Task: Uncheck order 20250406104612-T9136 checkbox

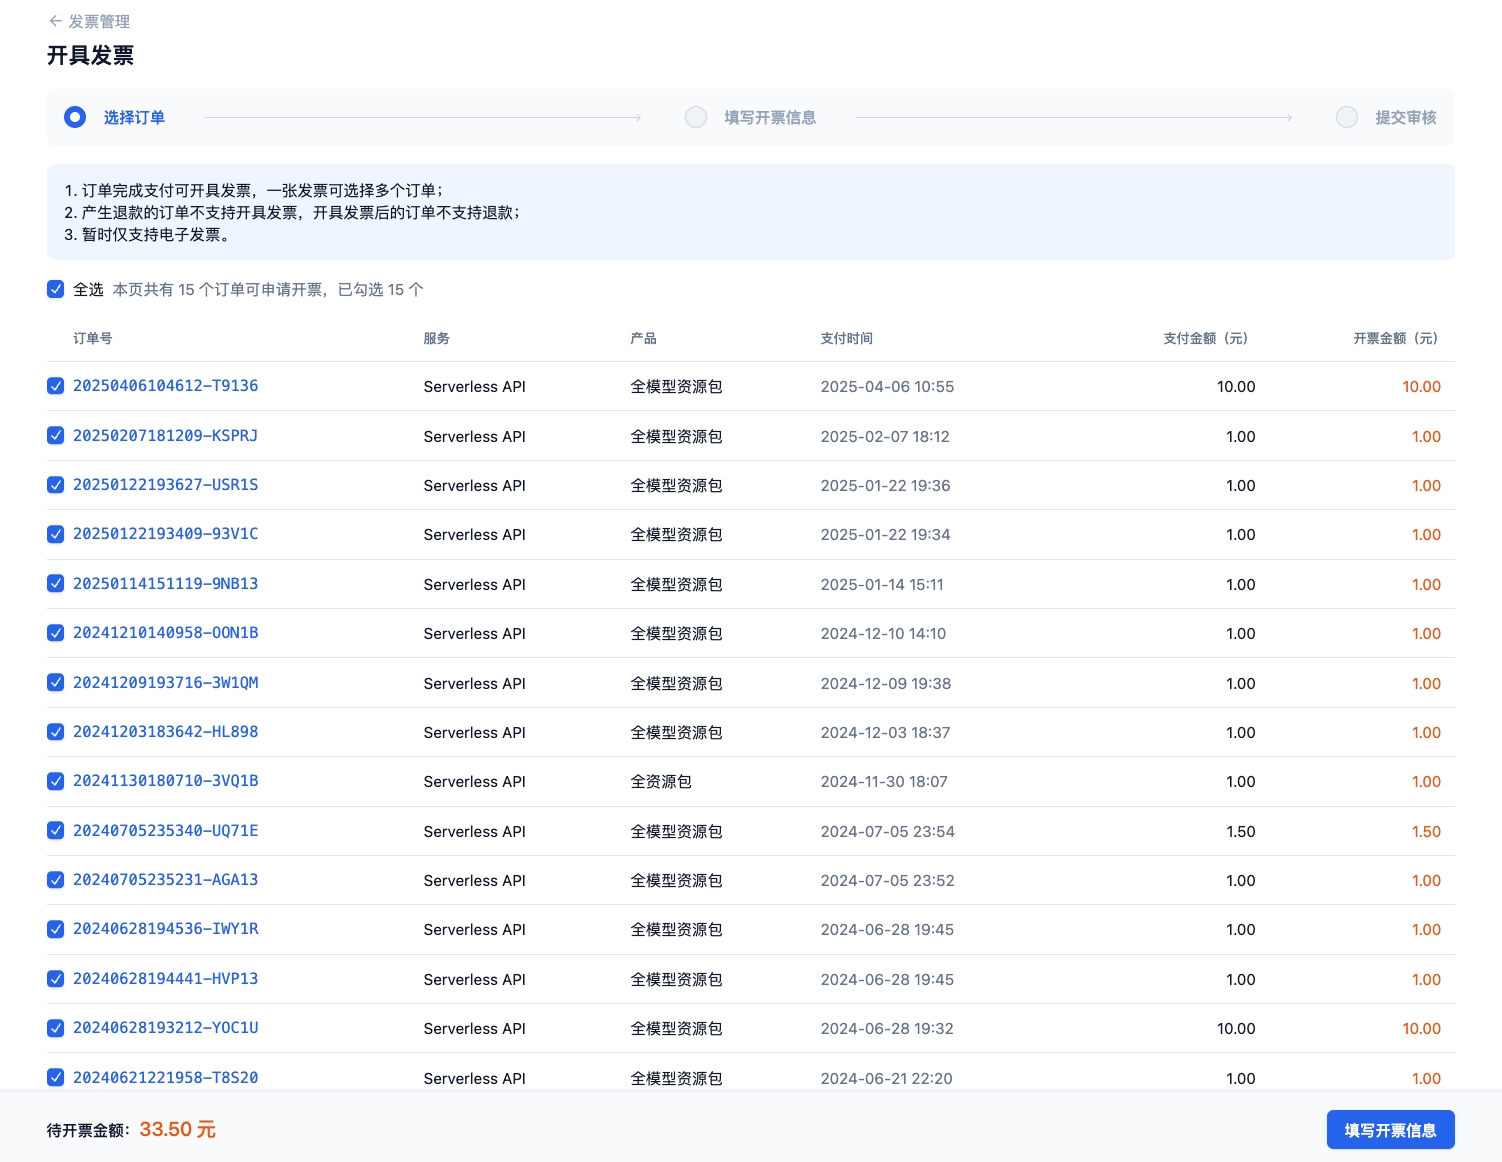Action: click(x=56, y=386)
